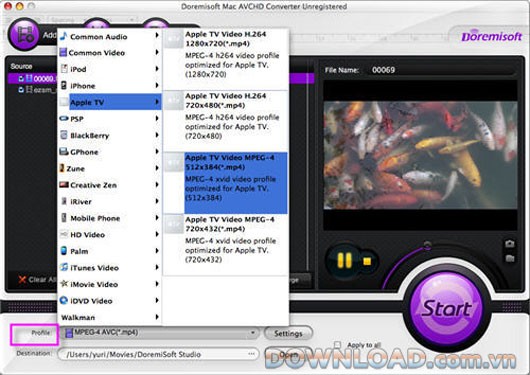Click the Destination path browse dots
Viewport: 530px width, 375px height.
(251, 354)
